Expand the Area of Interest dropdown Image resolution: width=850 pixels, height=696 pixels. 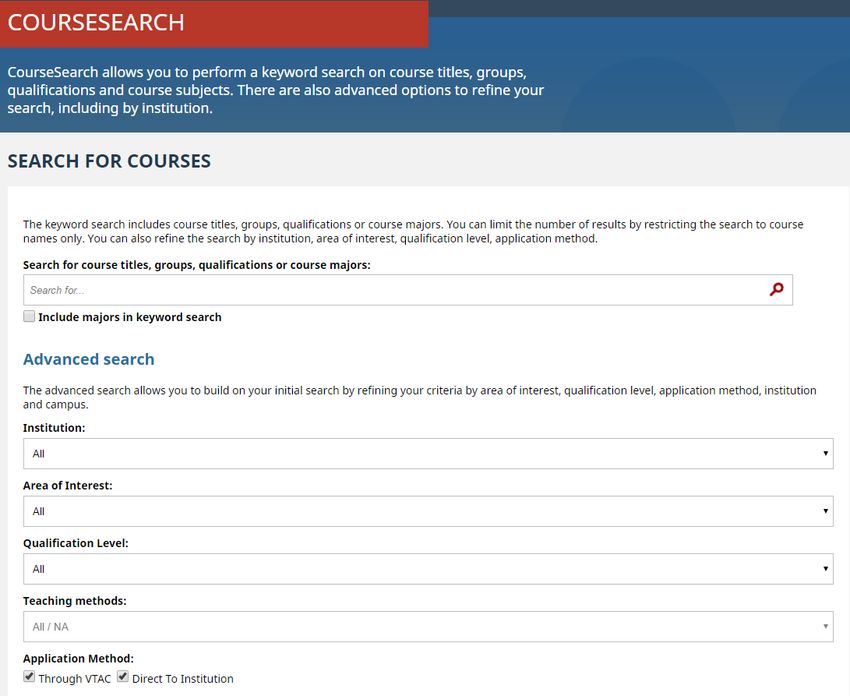pyautogui.click(x=428, y=511)
